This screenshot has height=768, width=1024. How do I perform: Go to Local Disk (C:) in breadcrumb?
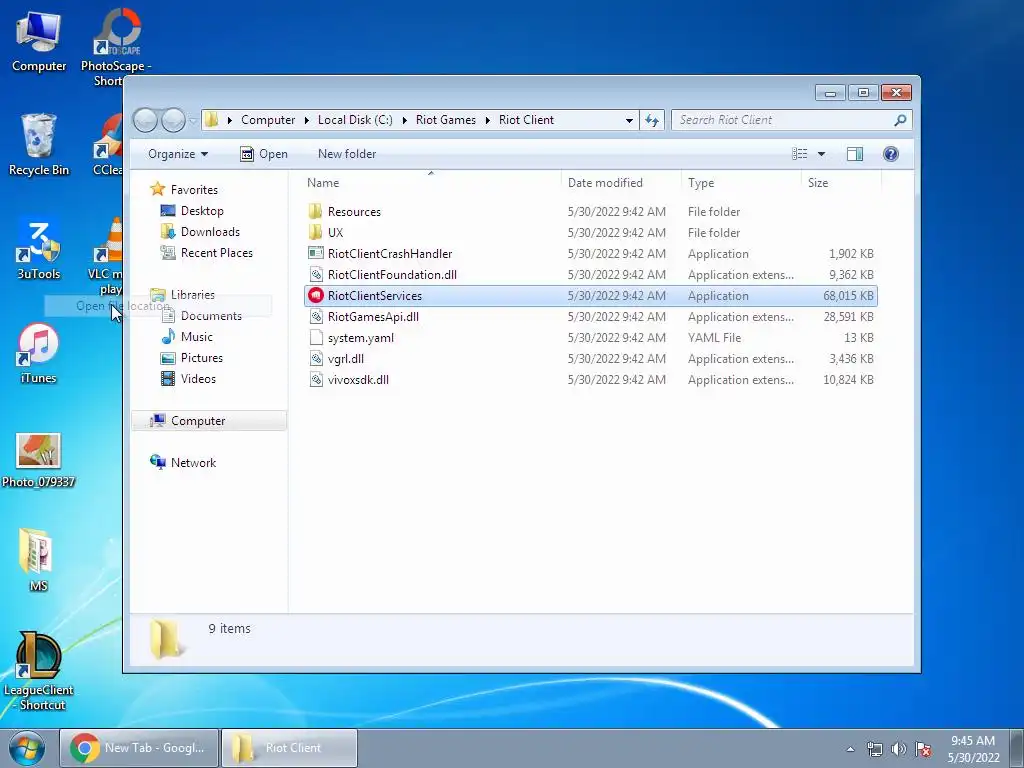click(355, 120)
